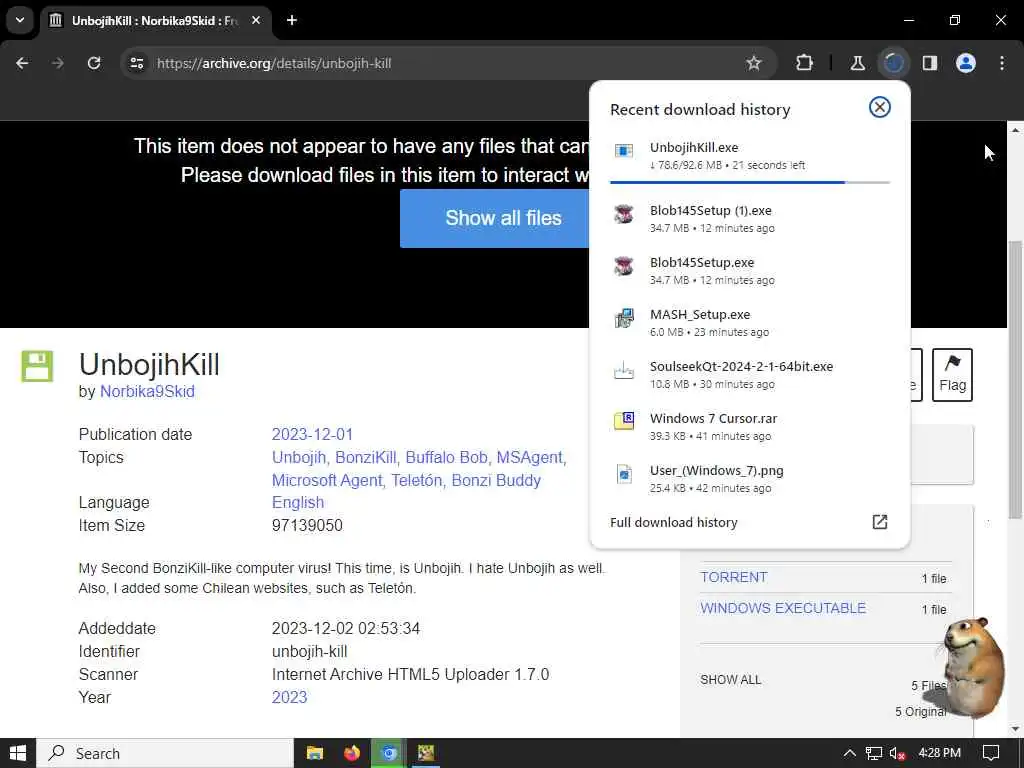Open WINDOWS EXECUTABLE download option
Image resolution: width=1024 pixels, height=768 pixels.
783,608
